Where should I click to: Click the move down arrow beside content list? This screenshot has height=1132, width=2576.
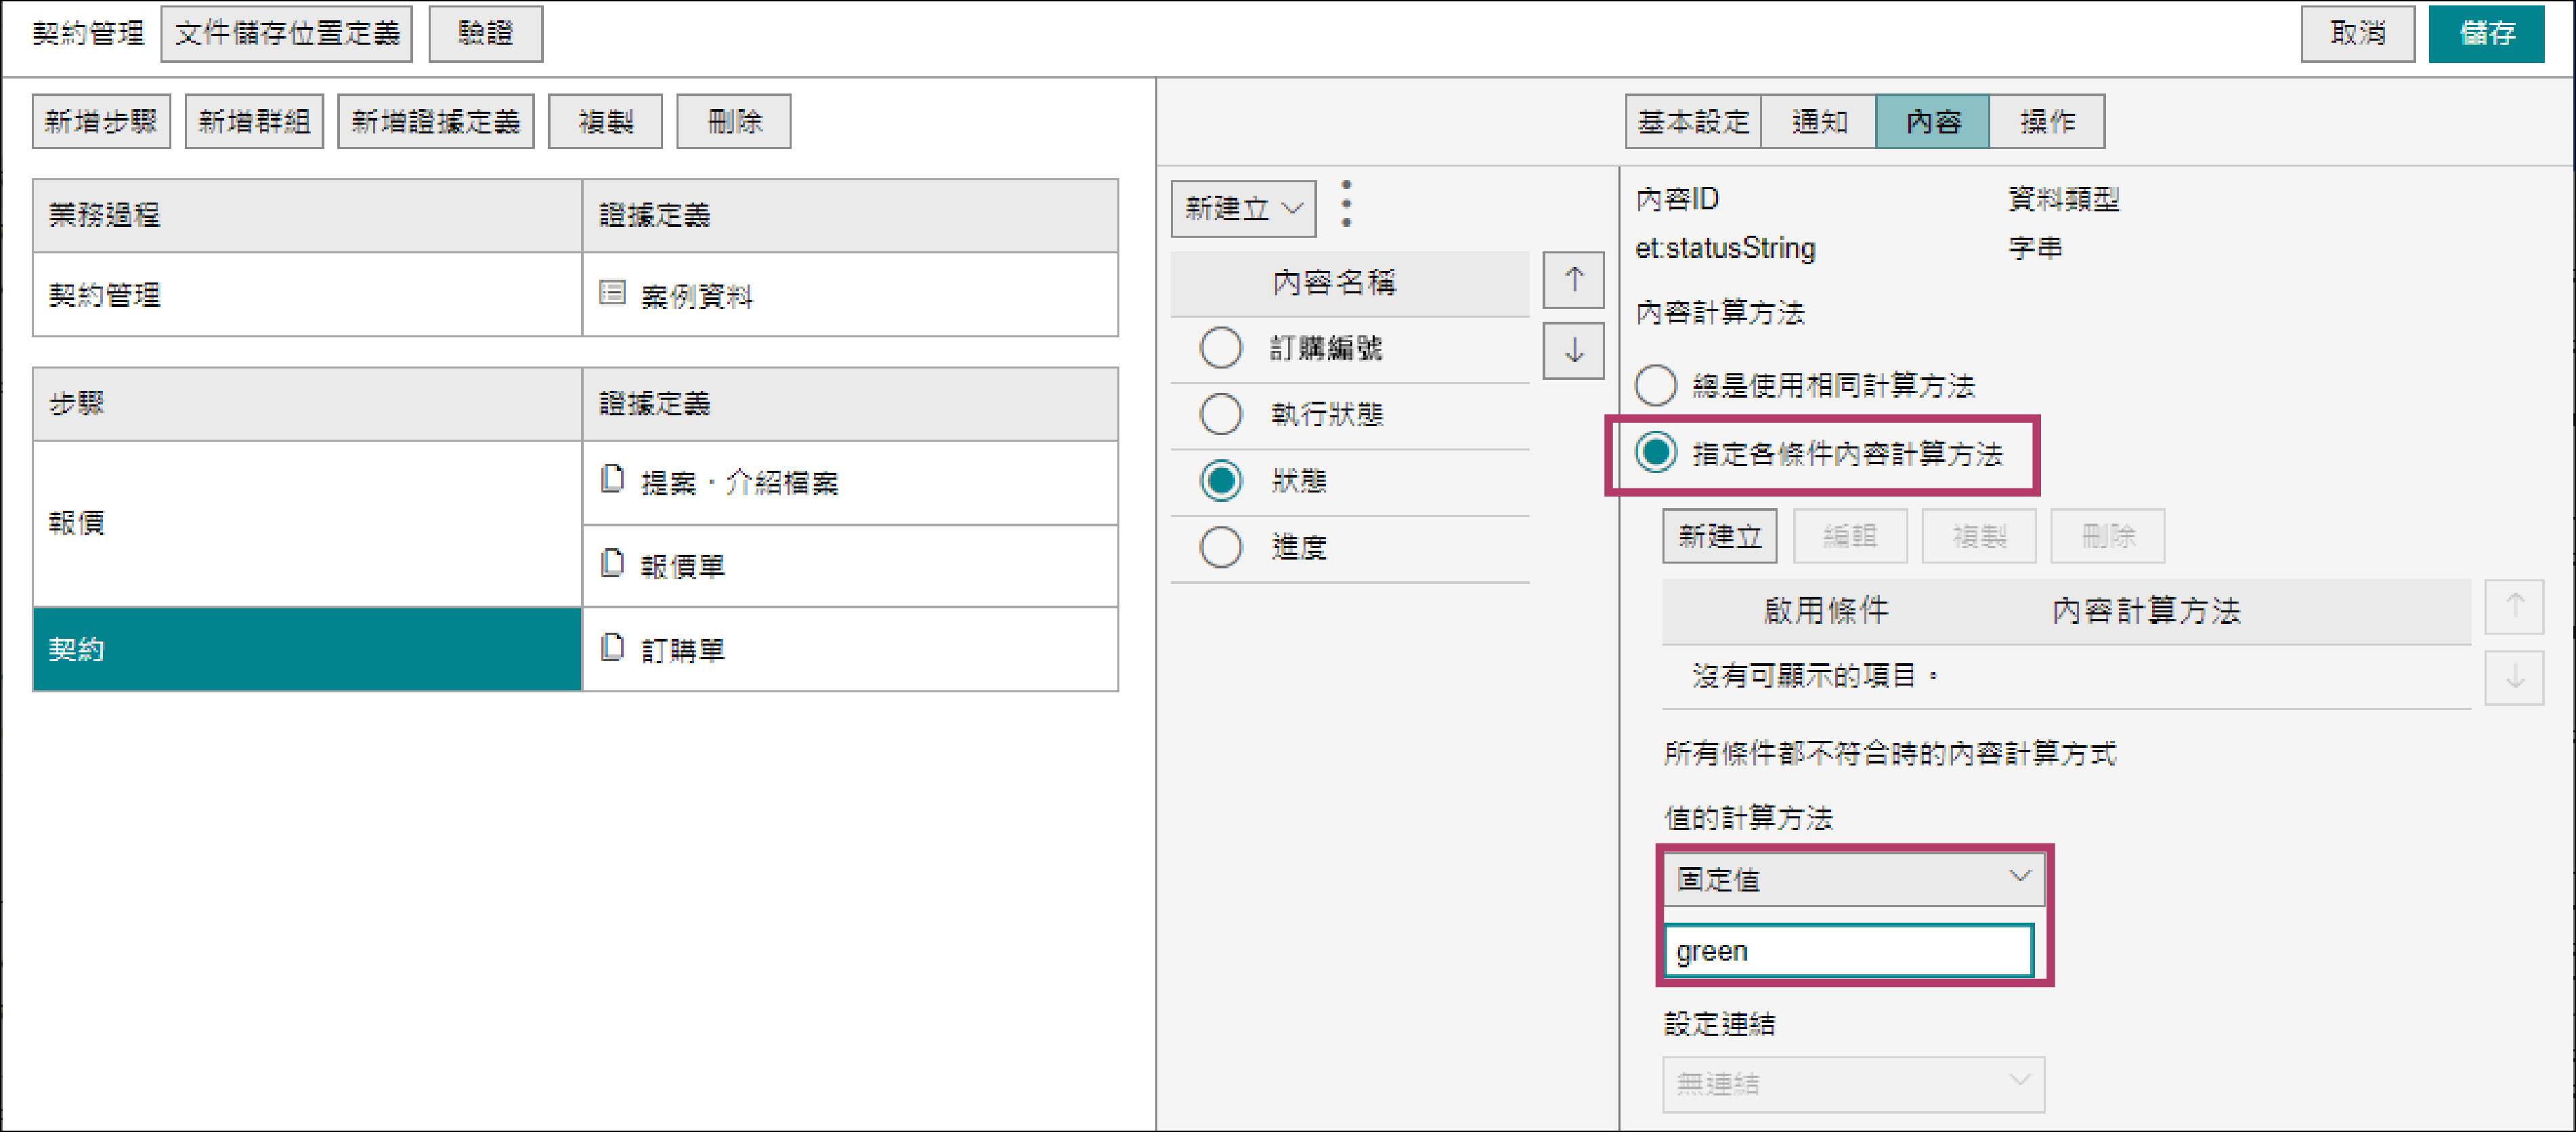pos(1573,351)
